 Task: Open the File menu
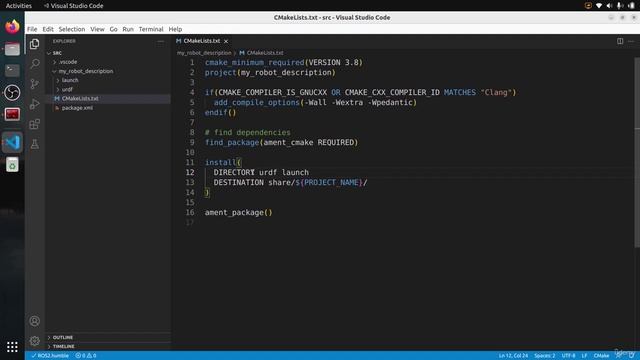[32, 29]
